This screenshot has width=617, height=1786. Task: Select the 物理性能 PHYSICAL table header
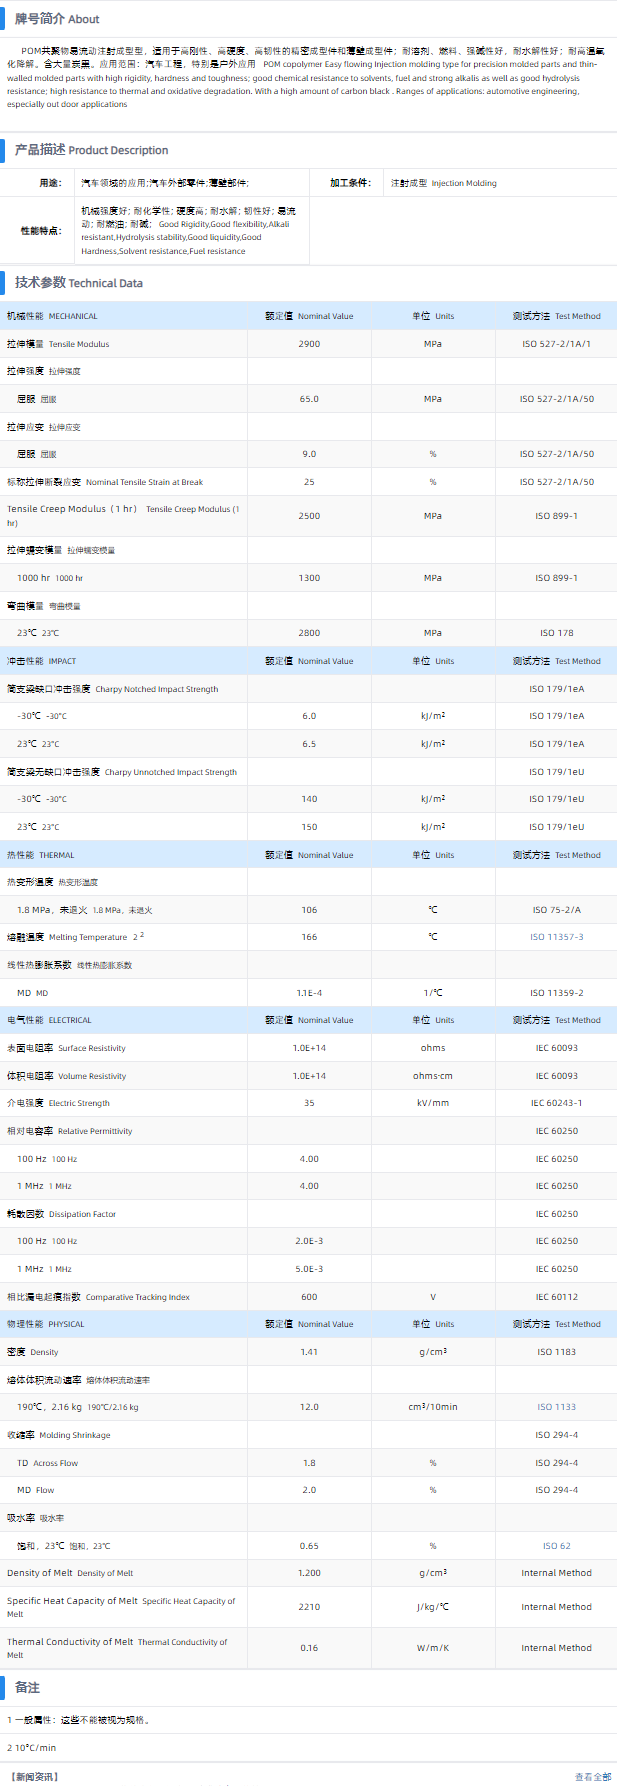[45, 1324]
